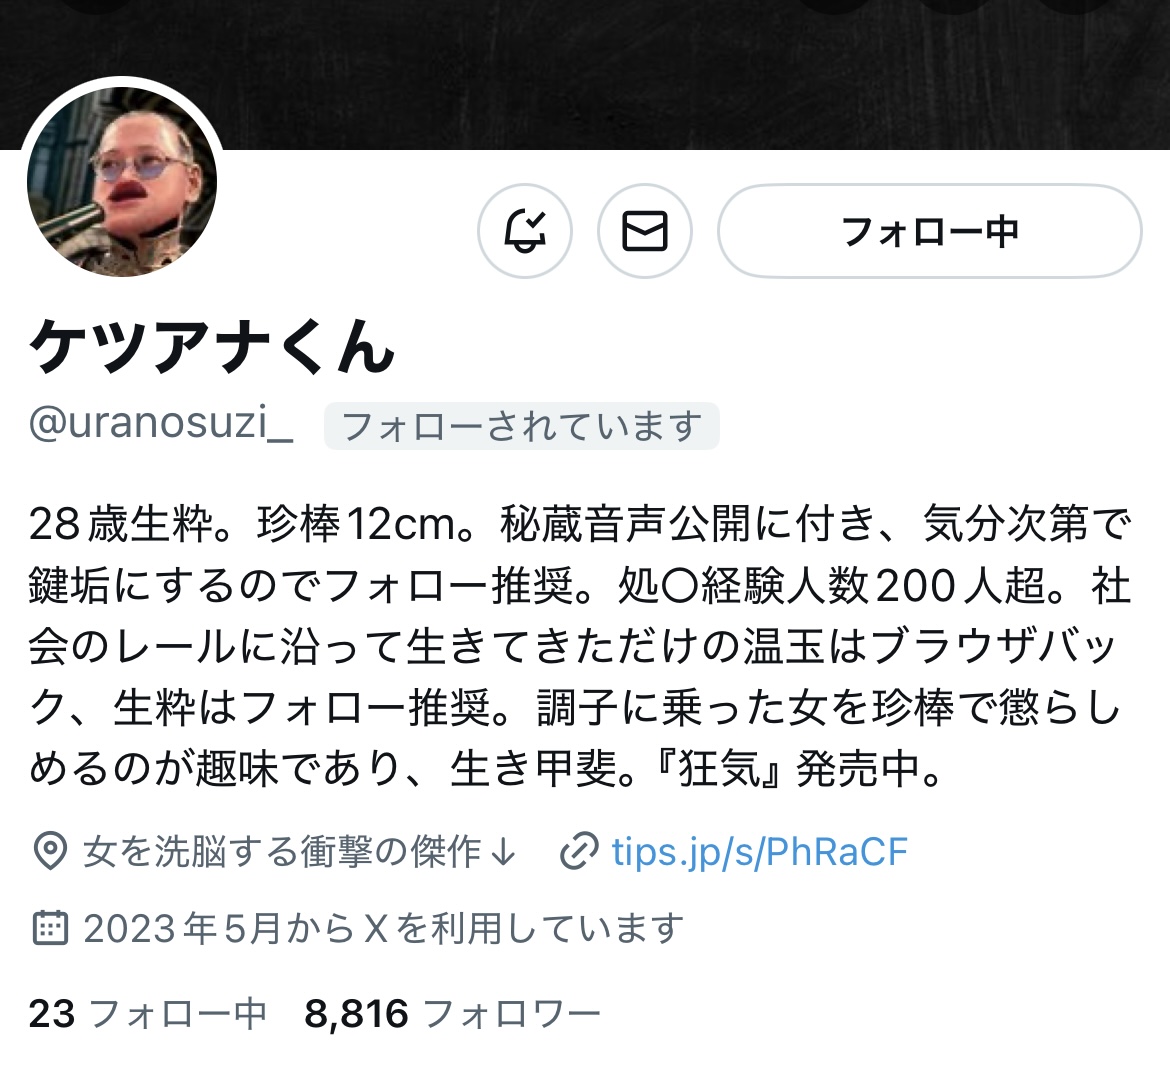1170x1079 pixels.
Task: Click the chain link icon
Action: (579, 851)
